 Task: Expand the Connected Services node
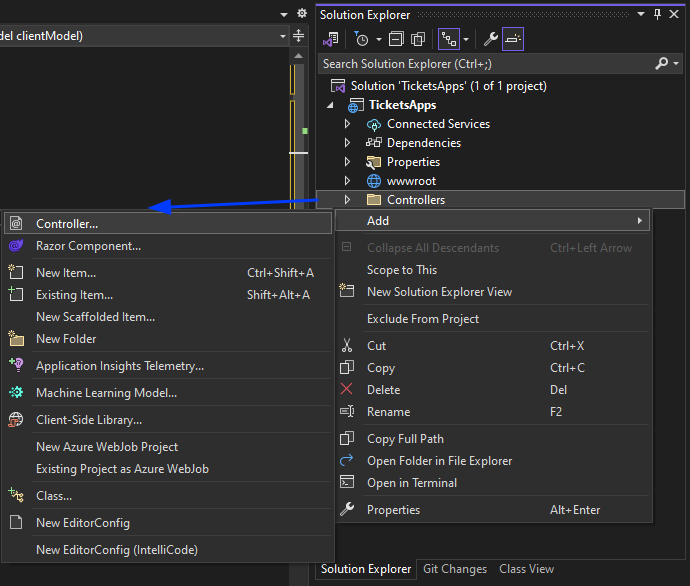coord(347,124)
